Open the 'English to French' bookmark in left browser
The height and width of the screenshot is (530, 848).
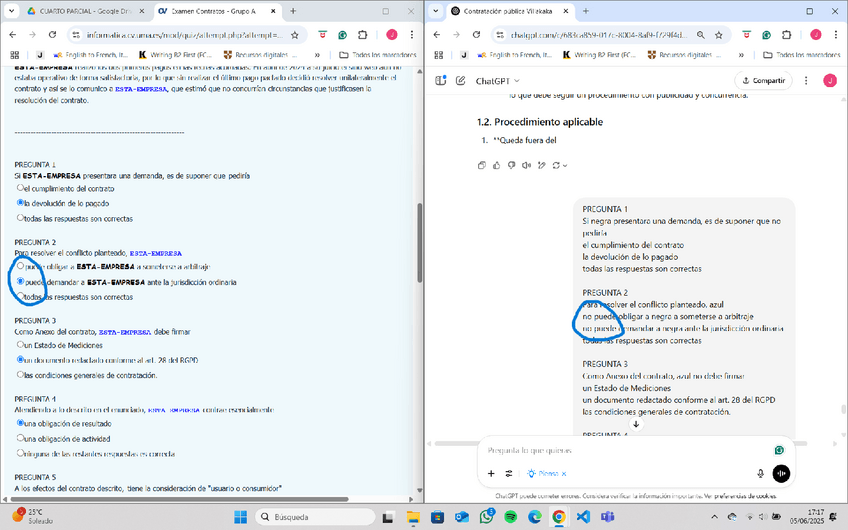[91, 55]
